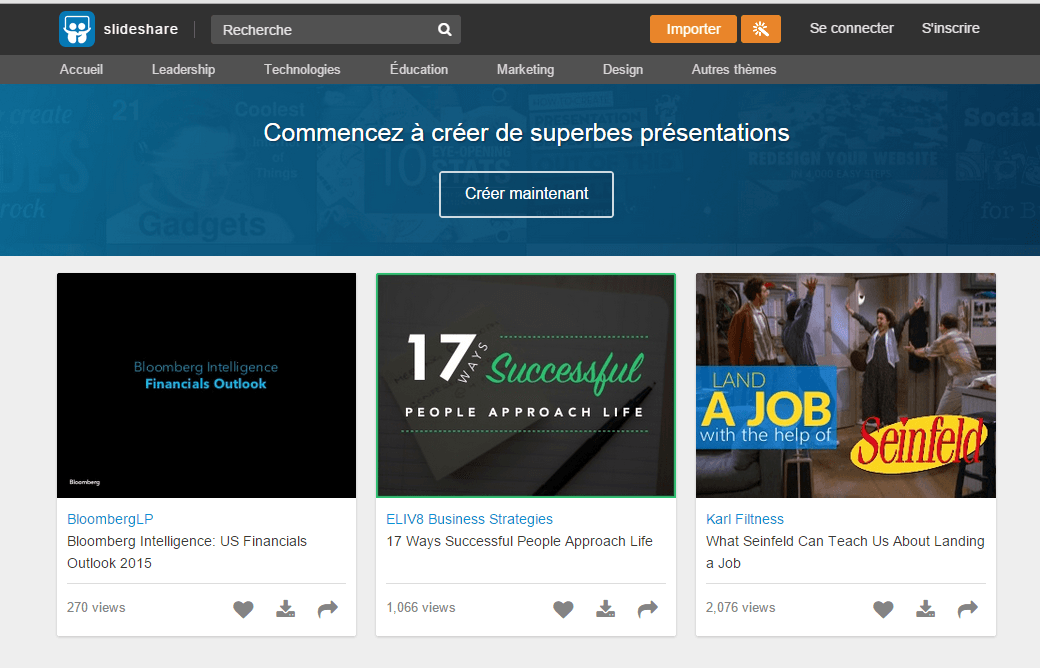Viewport: 1040px width, 668px height.
Task: Heart the Seinfeld job presentation
Action: 883,609
